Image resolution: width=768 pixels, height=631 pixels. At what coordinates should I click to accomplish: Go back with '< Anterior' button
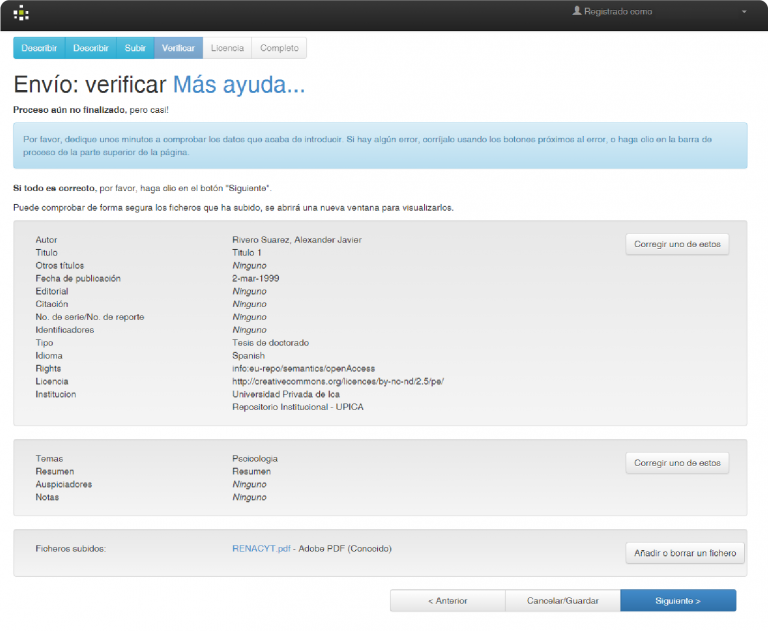coord(447,600)
